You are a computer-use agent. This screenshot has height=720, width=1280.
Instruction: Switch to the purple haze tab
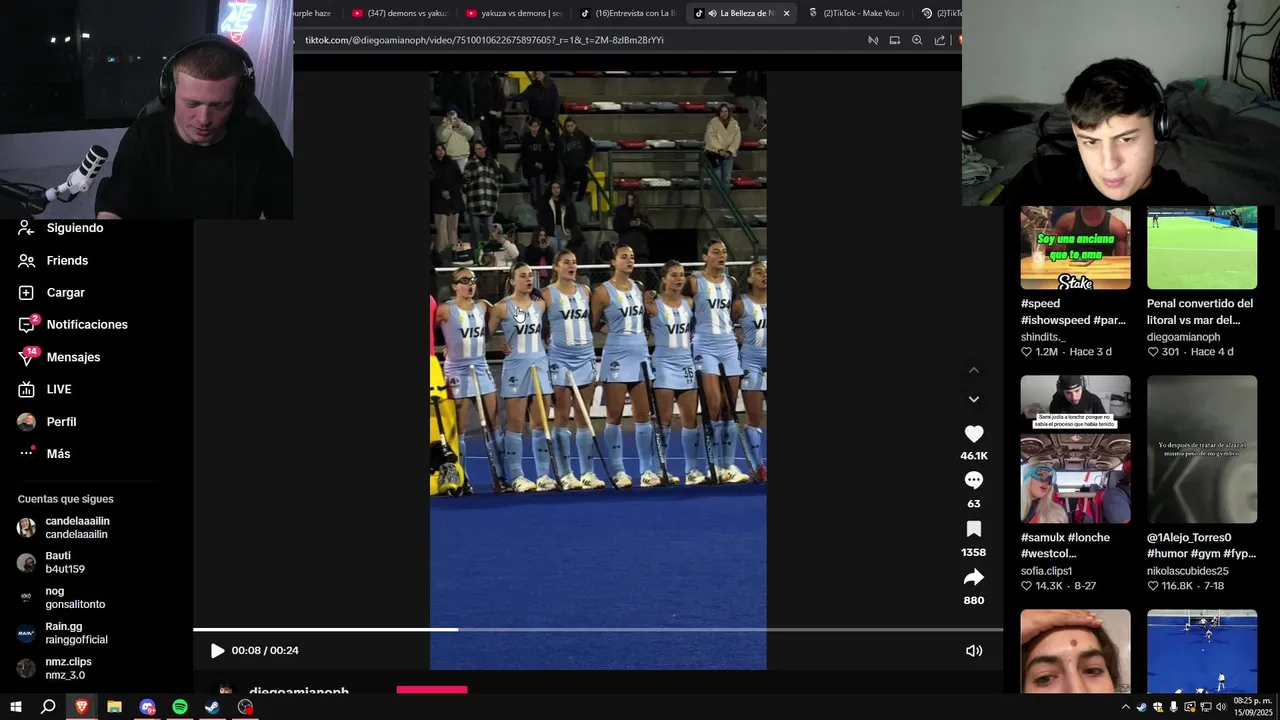(312, 13)
